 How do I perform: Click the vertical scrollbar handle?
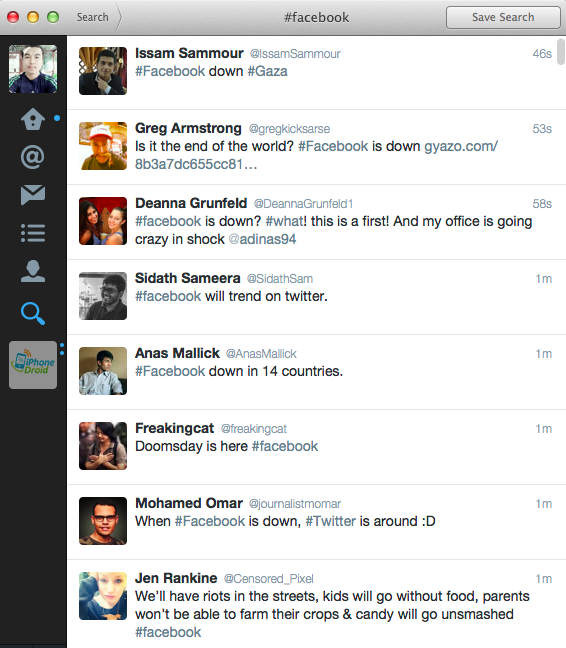pos(561,52)
